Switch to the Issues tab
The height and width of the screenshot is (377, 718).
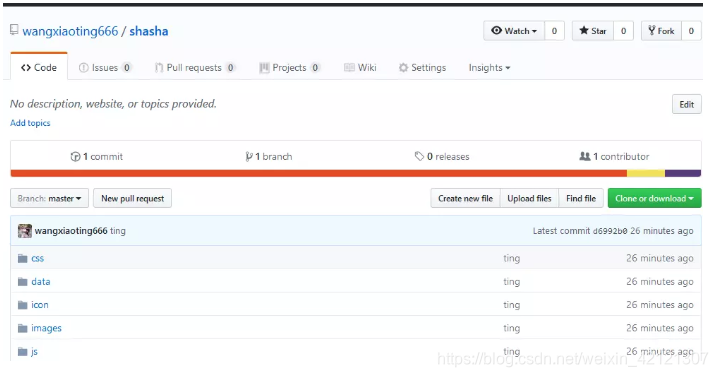[x=105, y=67]
